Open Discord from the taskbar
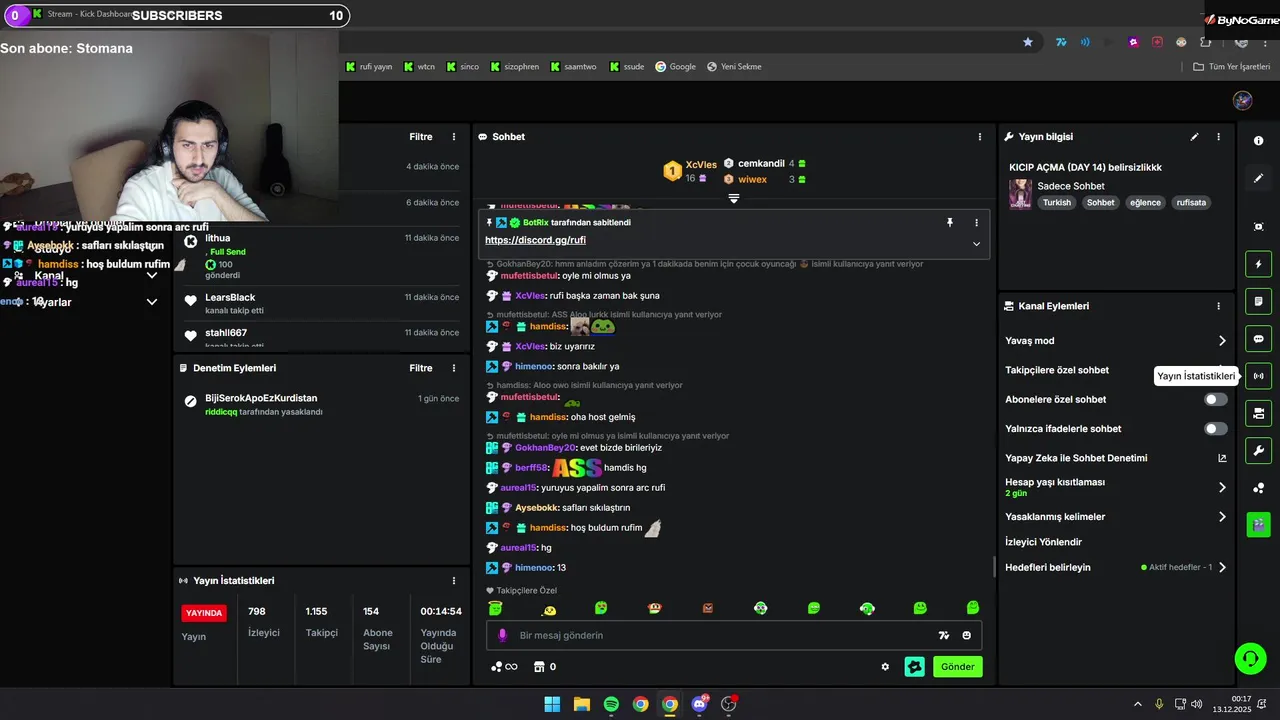Viewport: 1280px width, 720px height. point(699,704)
